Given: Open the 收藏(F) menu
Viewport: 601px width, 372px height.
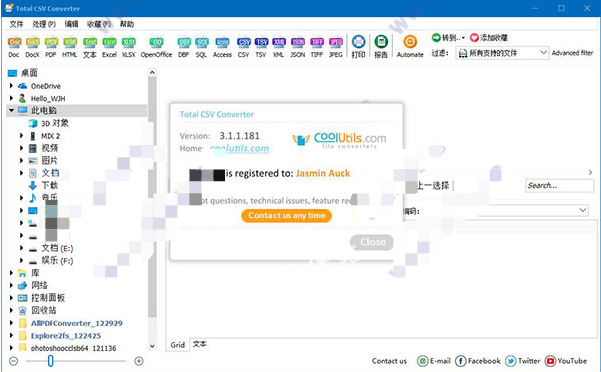Looking at the screenshot, I should click(x=99, y=24).
